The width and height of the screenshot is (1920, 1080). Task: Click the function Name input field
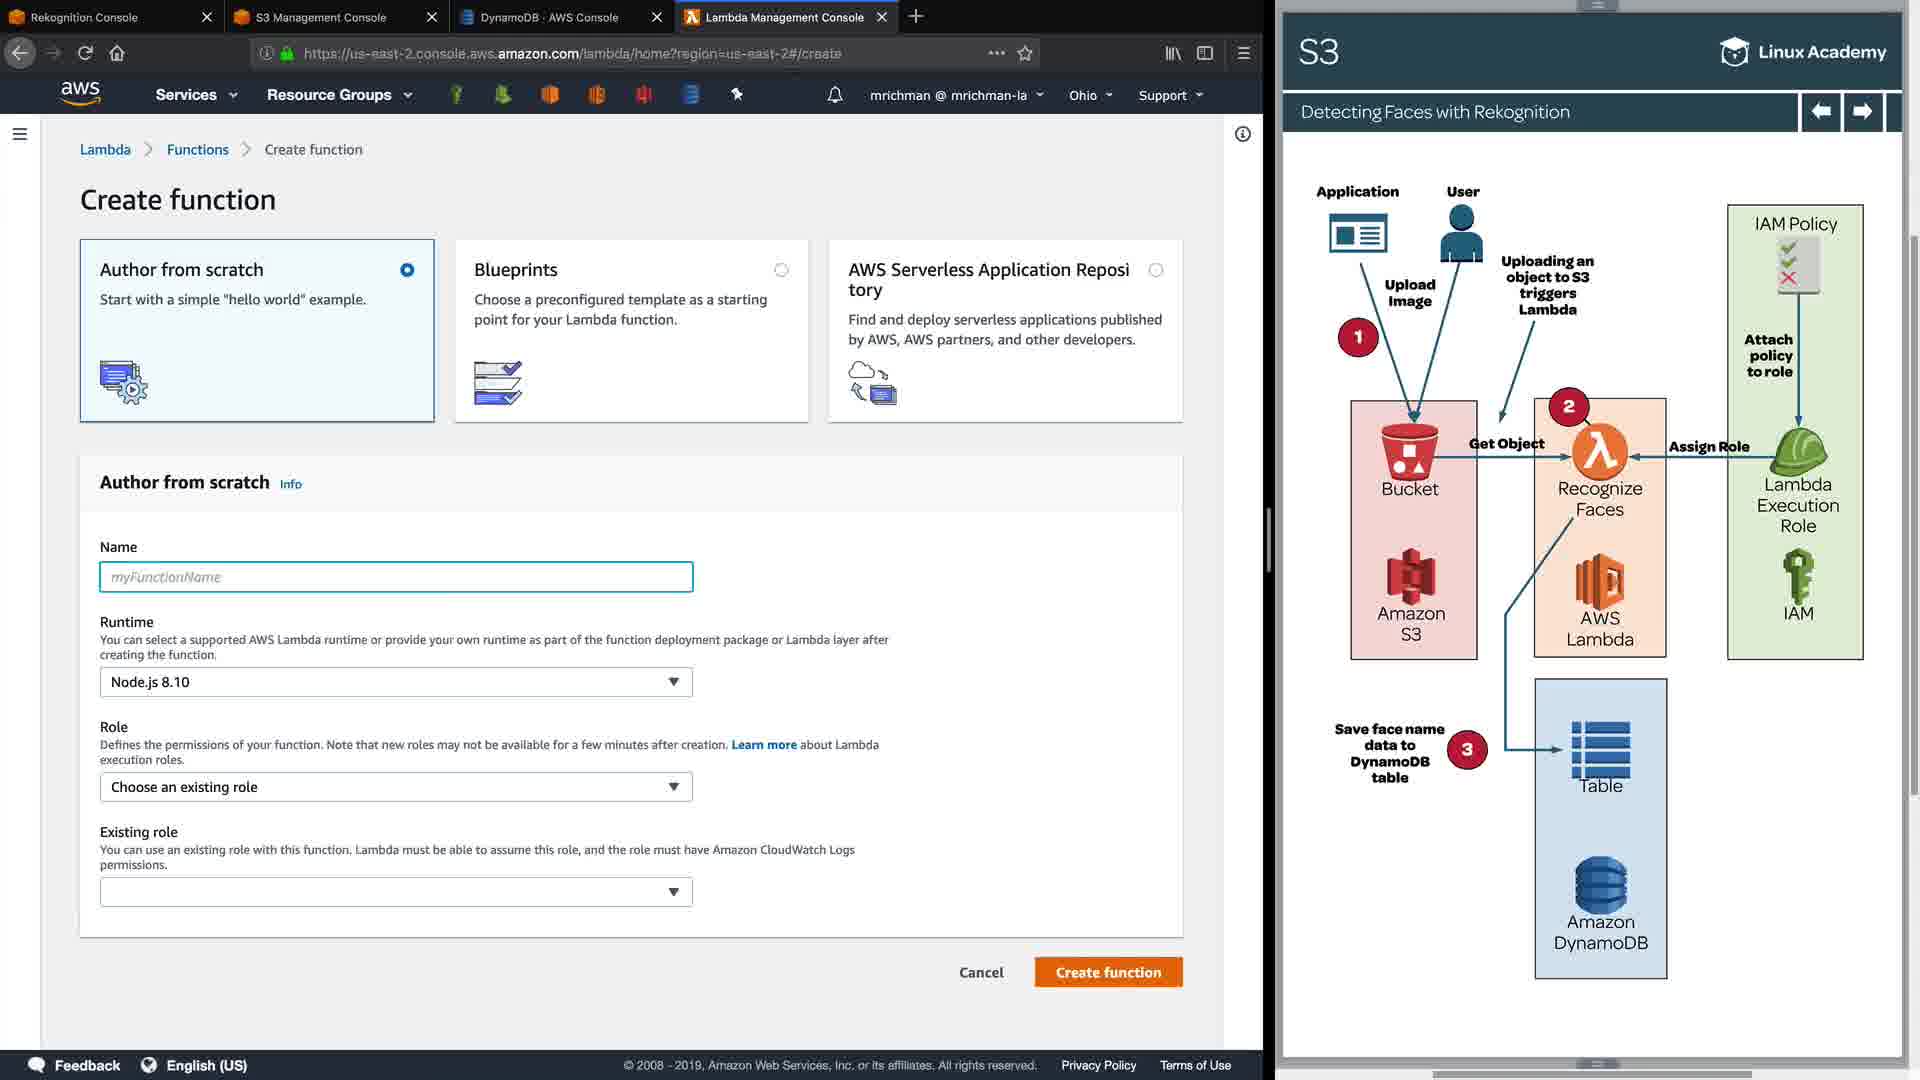396,577
